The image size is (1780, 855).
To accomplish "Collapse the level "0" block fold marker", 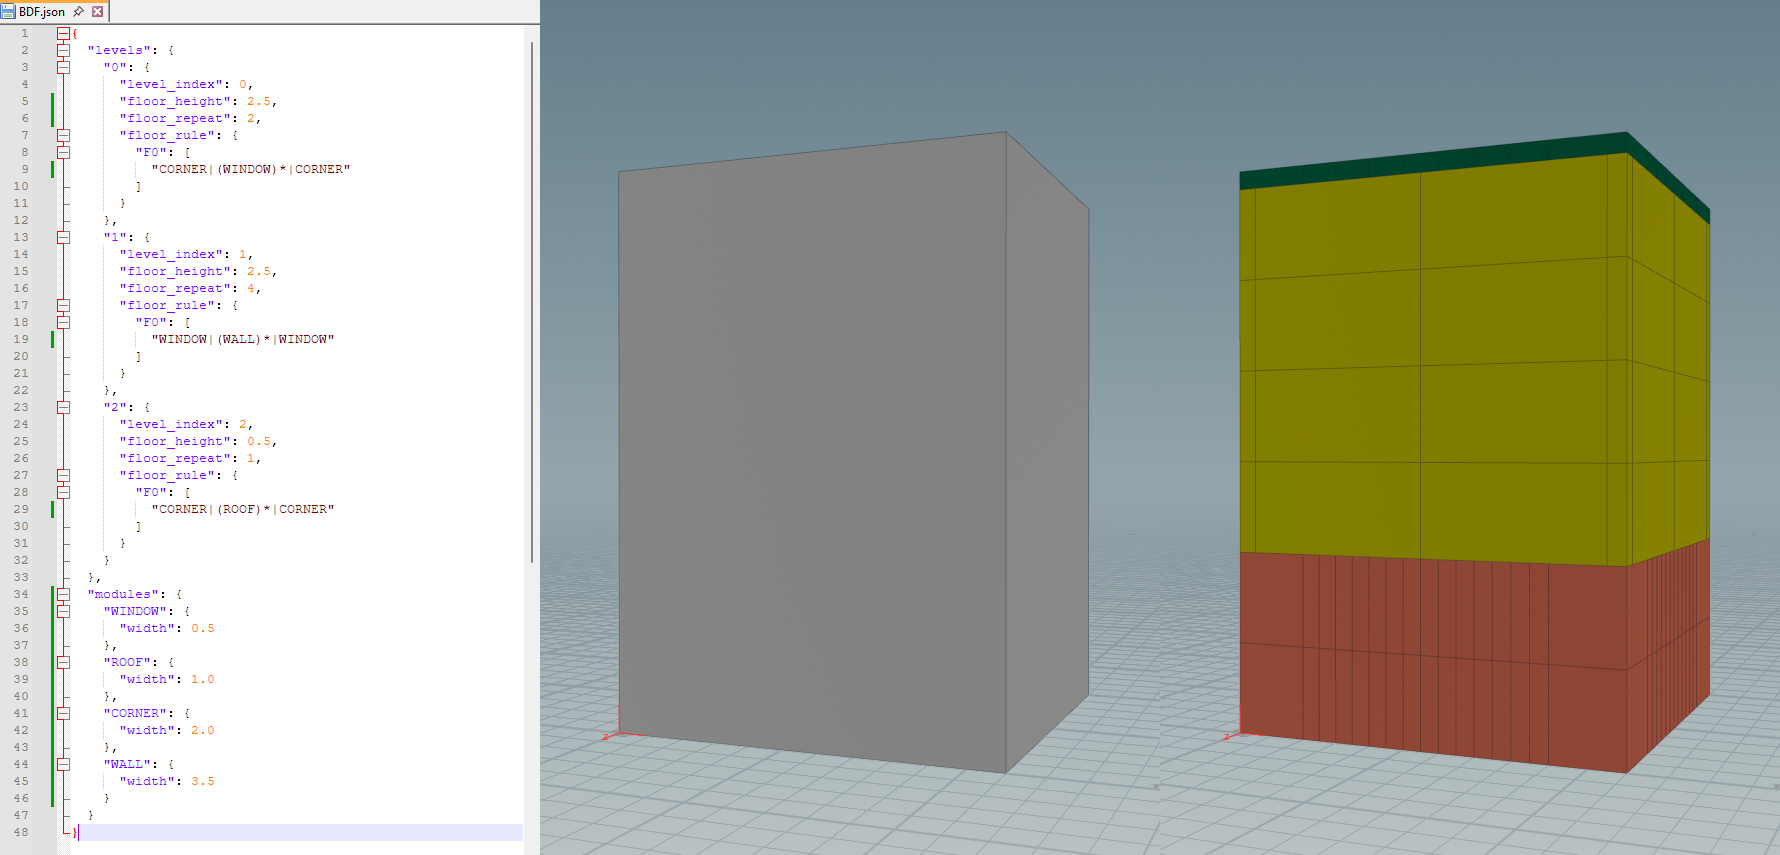I will pyautogui.click(x=63, y=67).
